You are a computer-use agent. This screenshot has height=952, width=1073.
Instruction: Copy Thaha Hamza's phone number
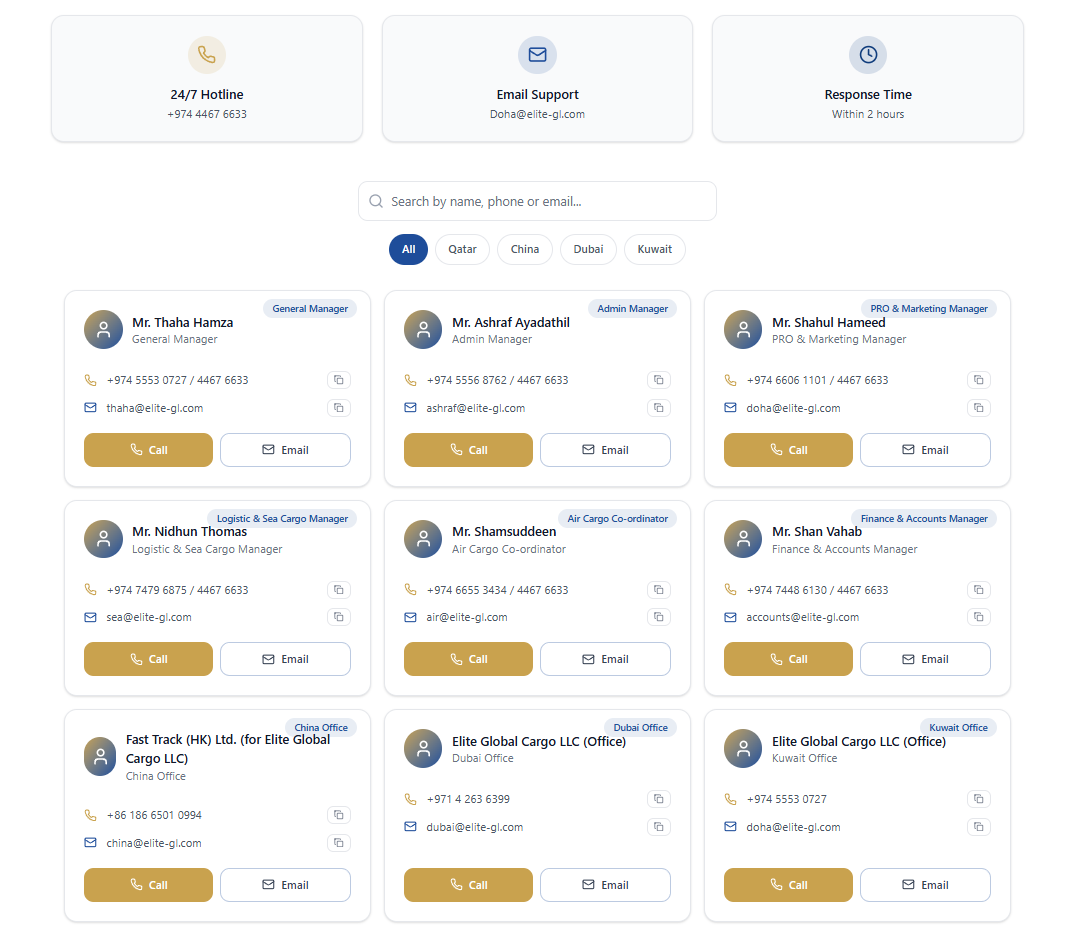tap(339, 380)
